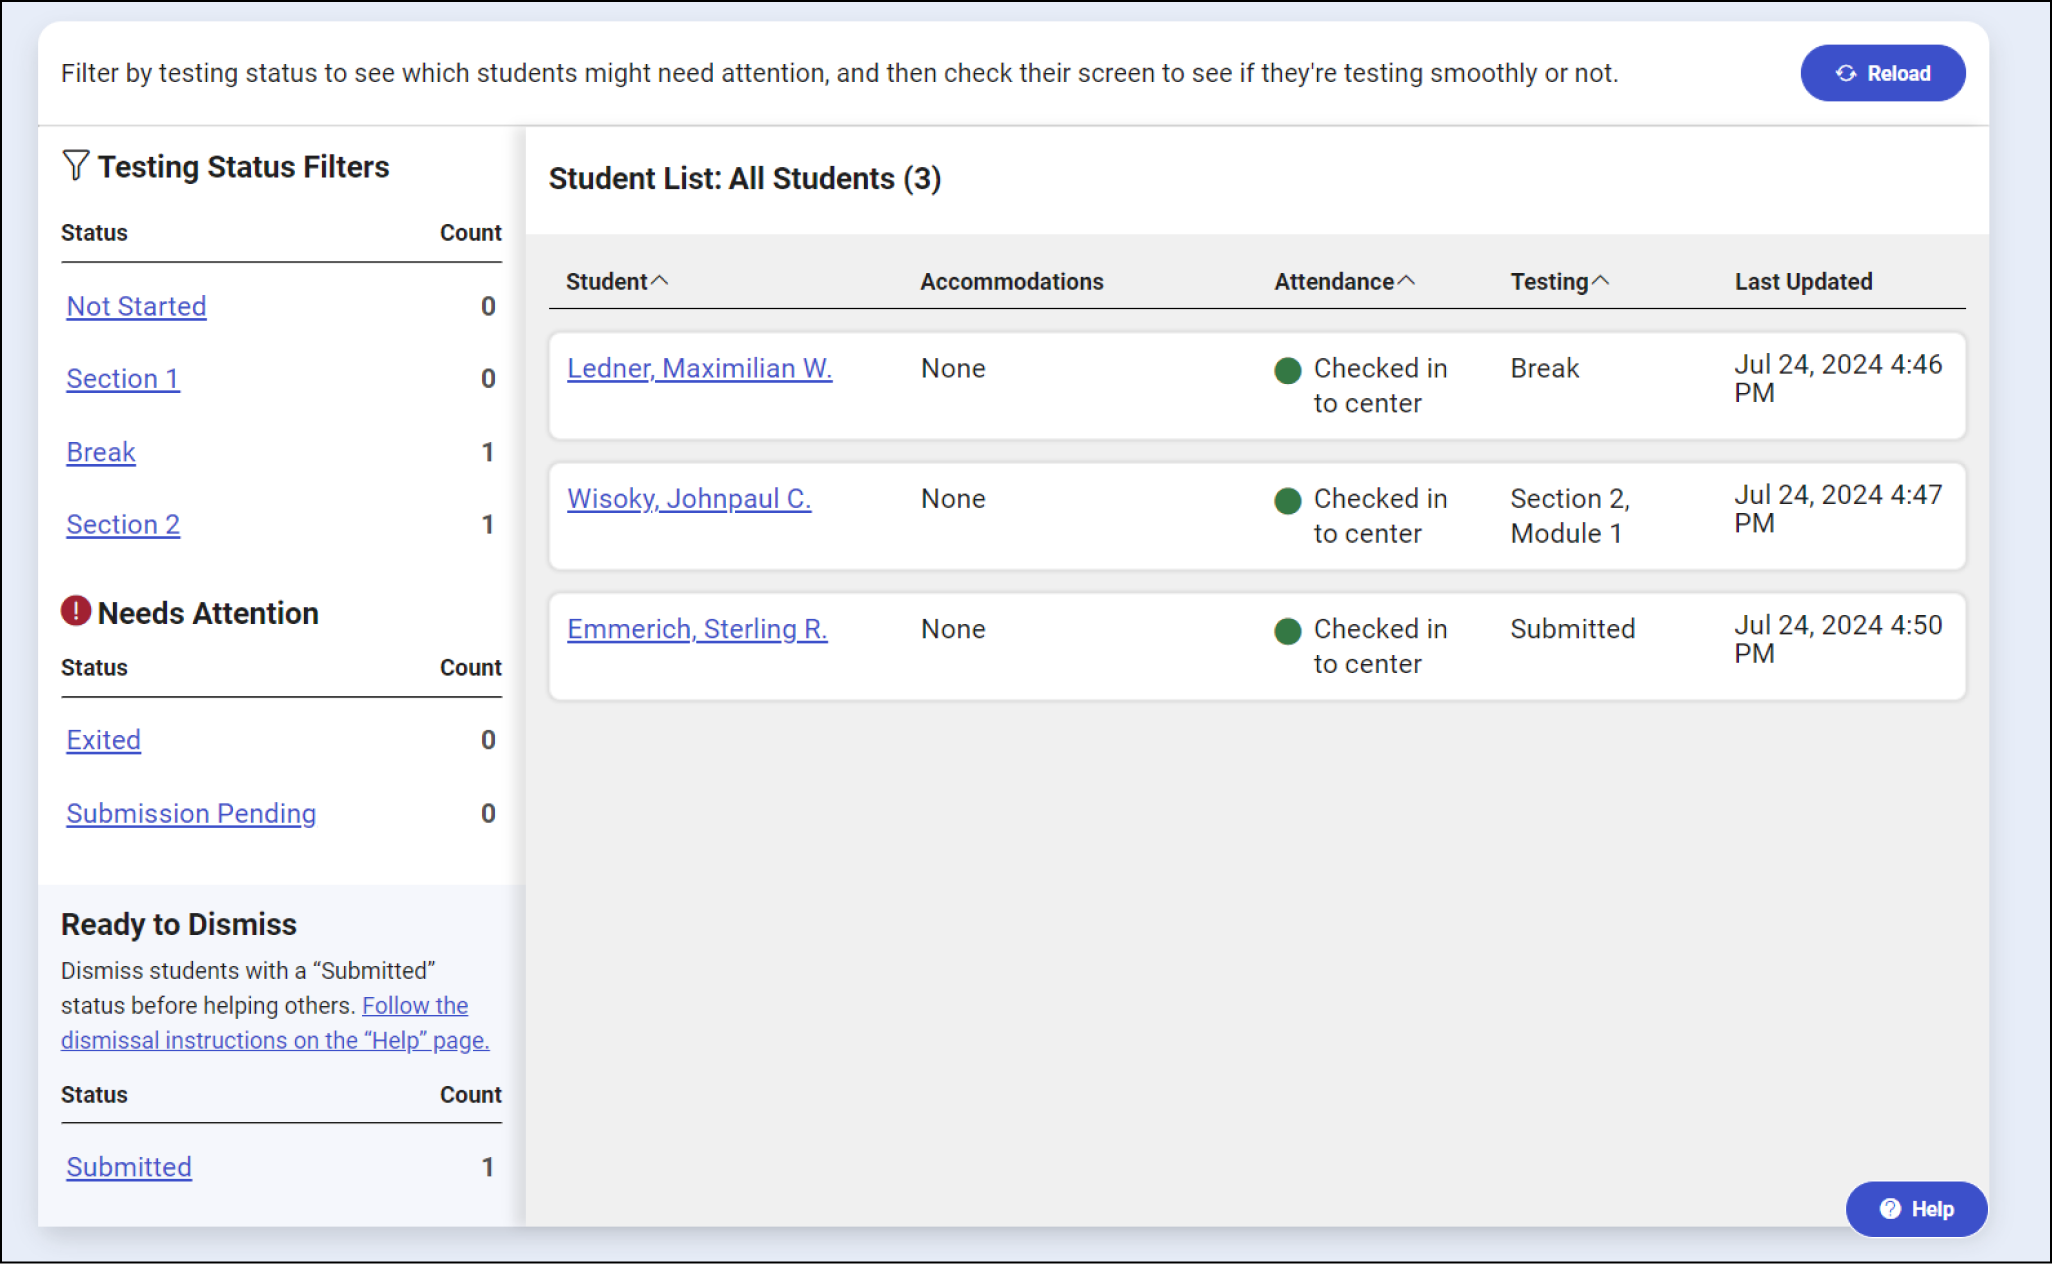Filter by Not Started status
2052x1264 pixels.
[136, 306]
